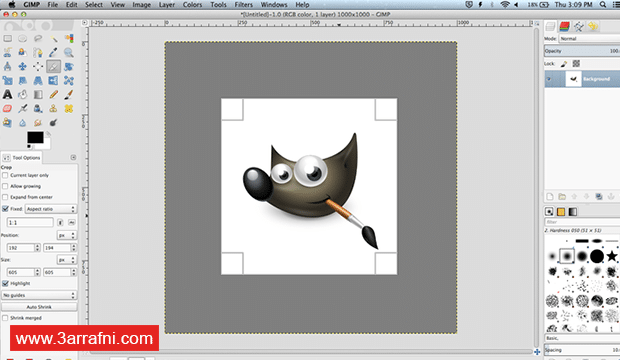Open the Colors menu

192,5
